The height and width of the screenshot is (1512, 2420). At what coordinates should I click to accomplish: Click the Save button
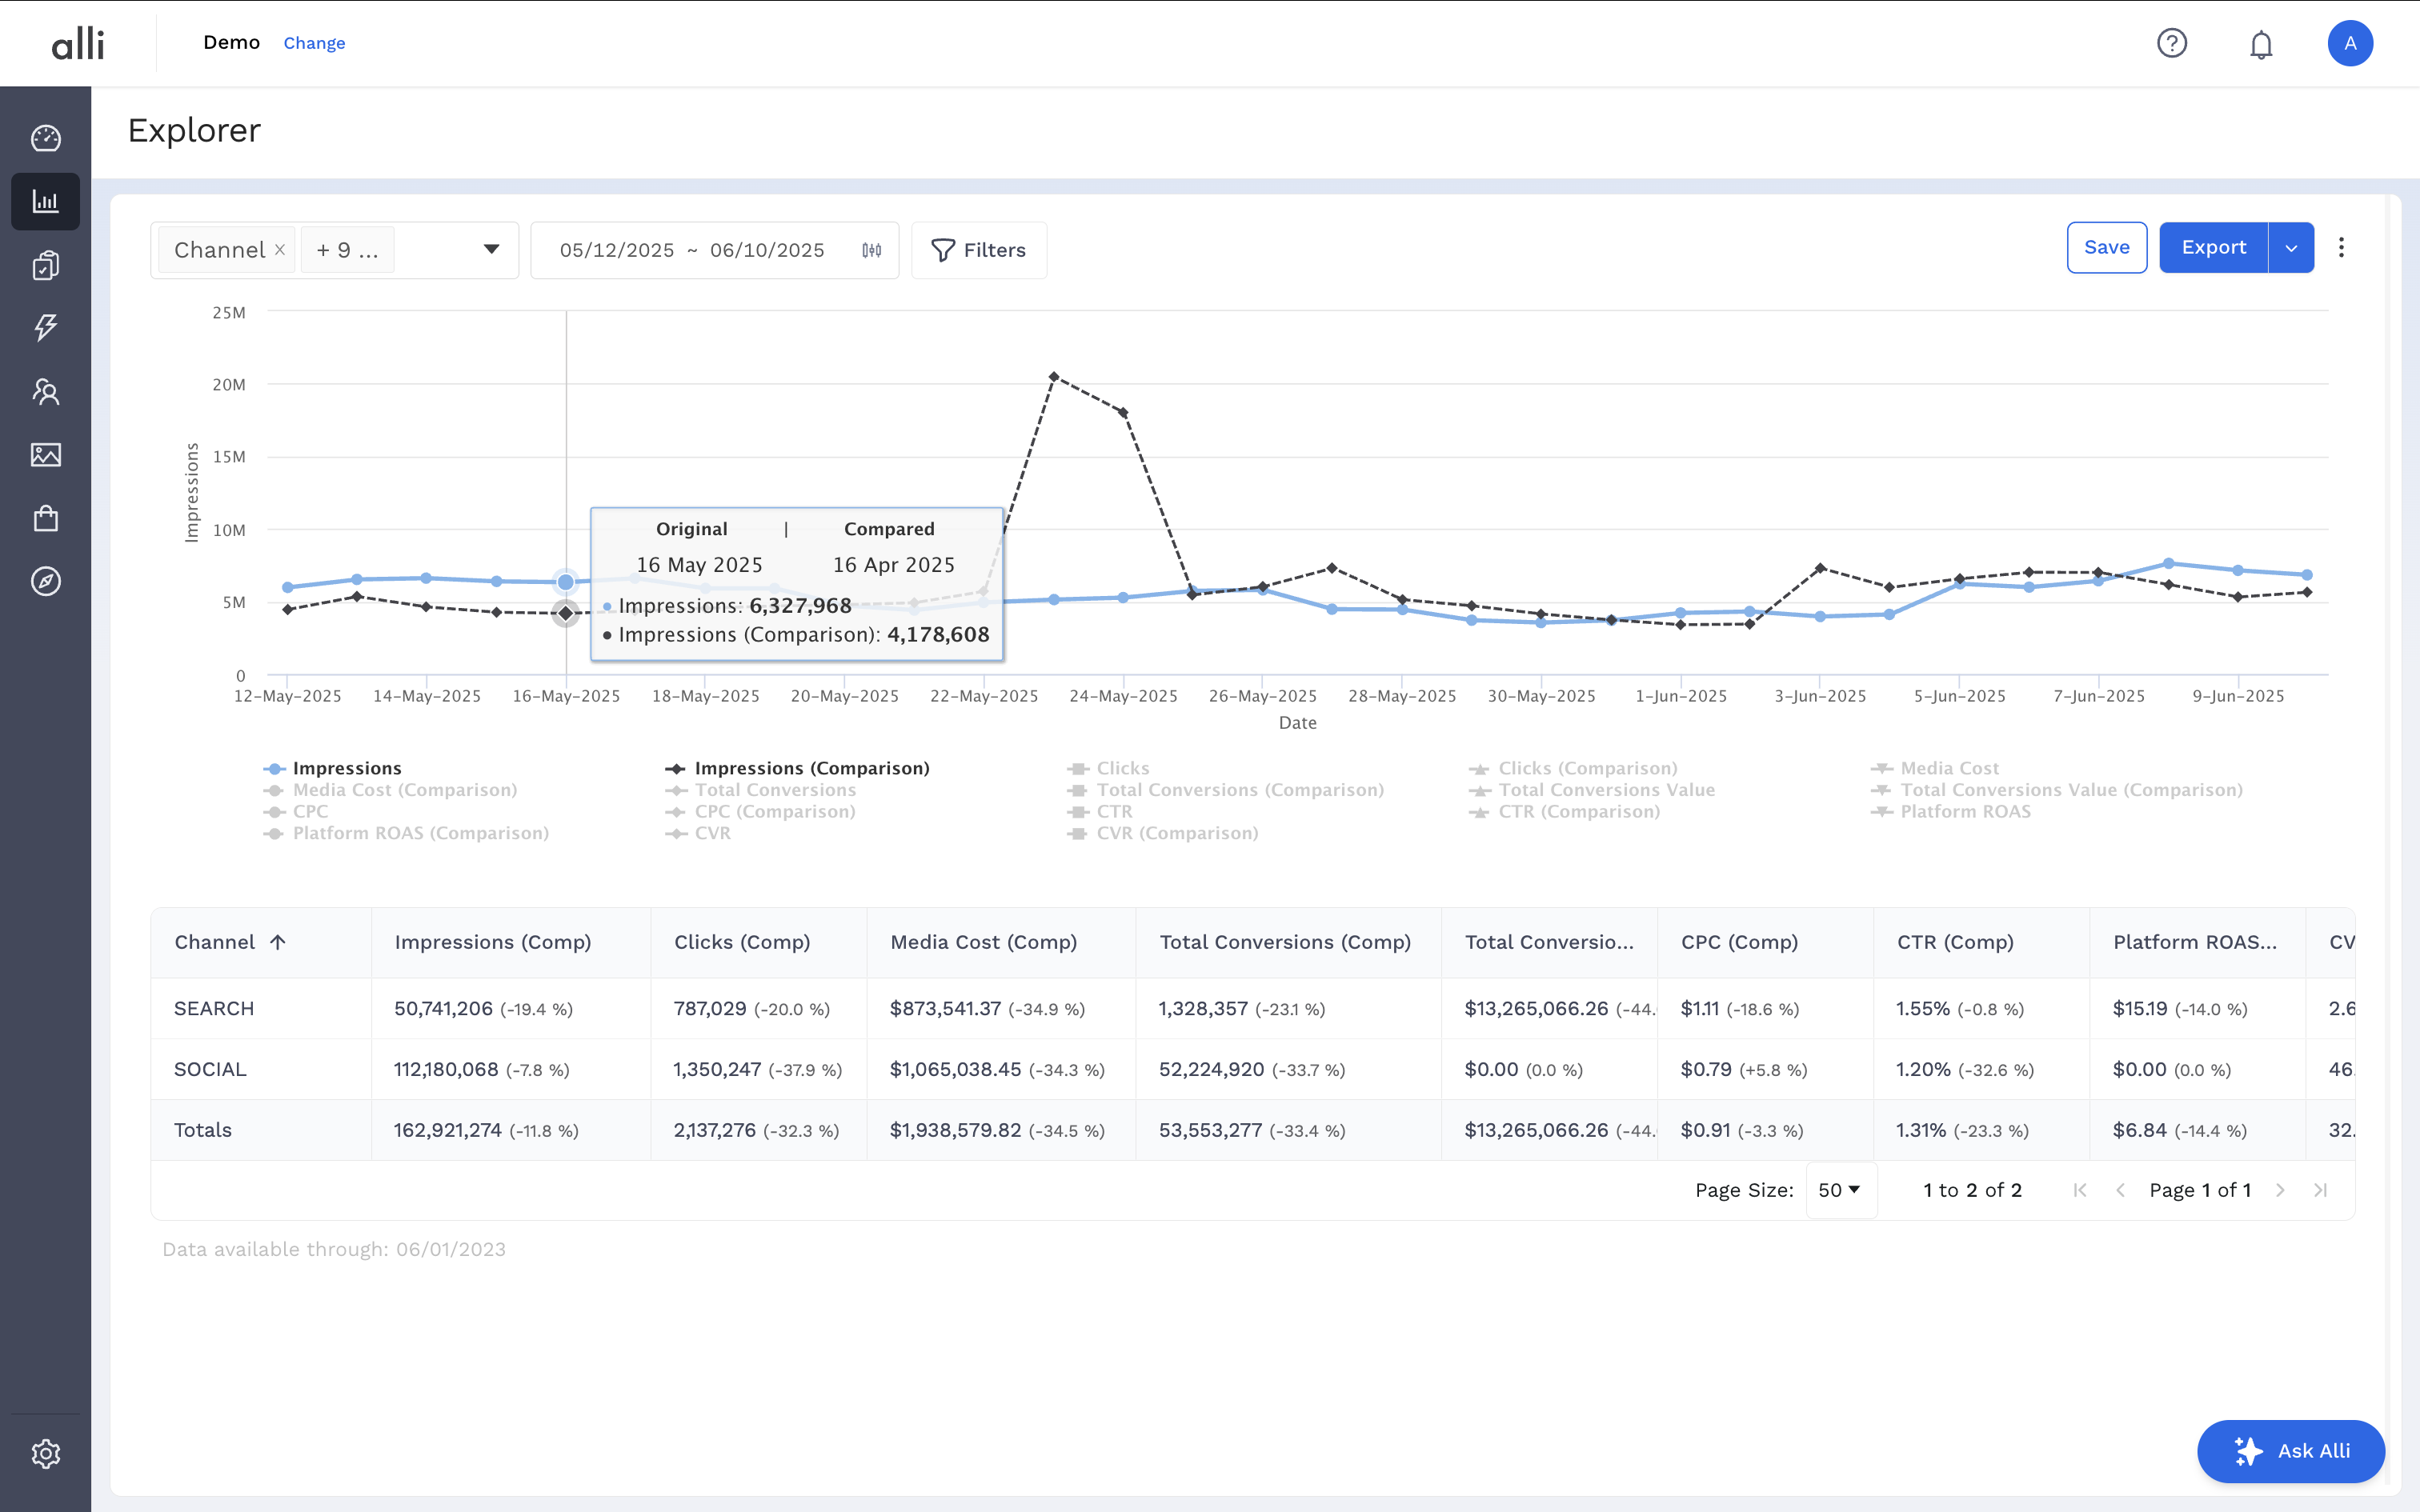[x=2106, y=247]
